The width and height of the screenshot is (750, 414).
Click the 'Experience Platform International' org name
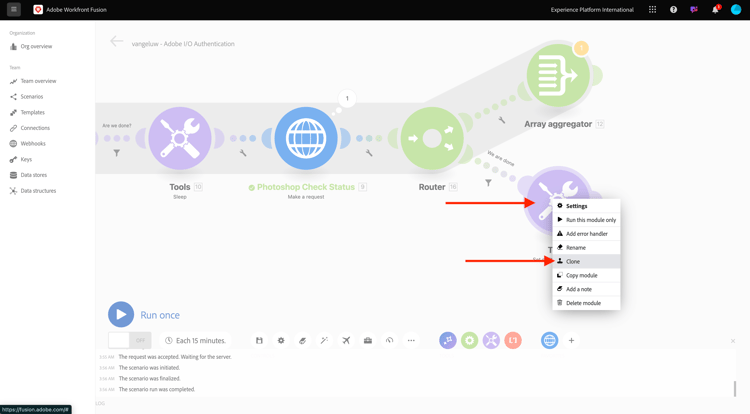tap(592, 10)
